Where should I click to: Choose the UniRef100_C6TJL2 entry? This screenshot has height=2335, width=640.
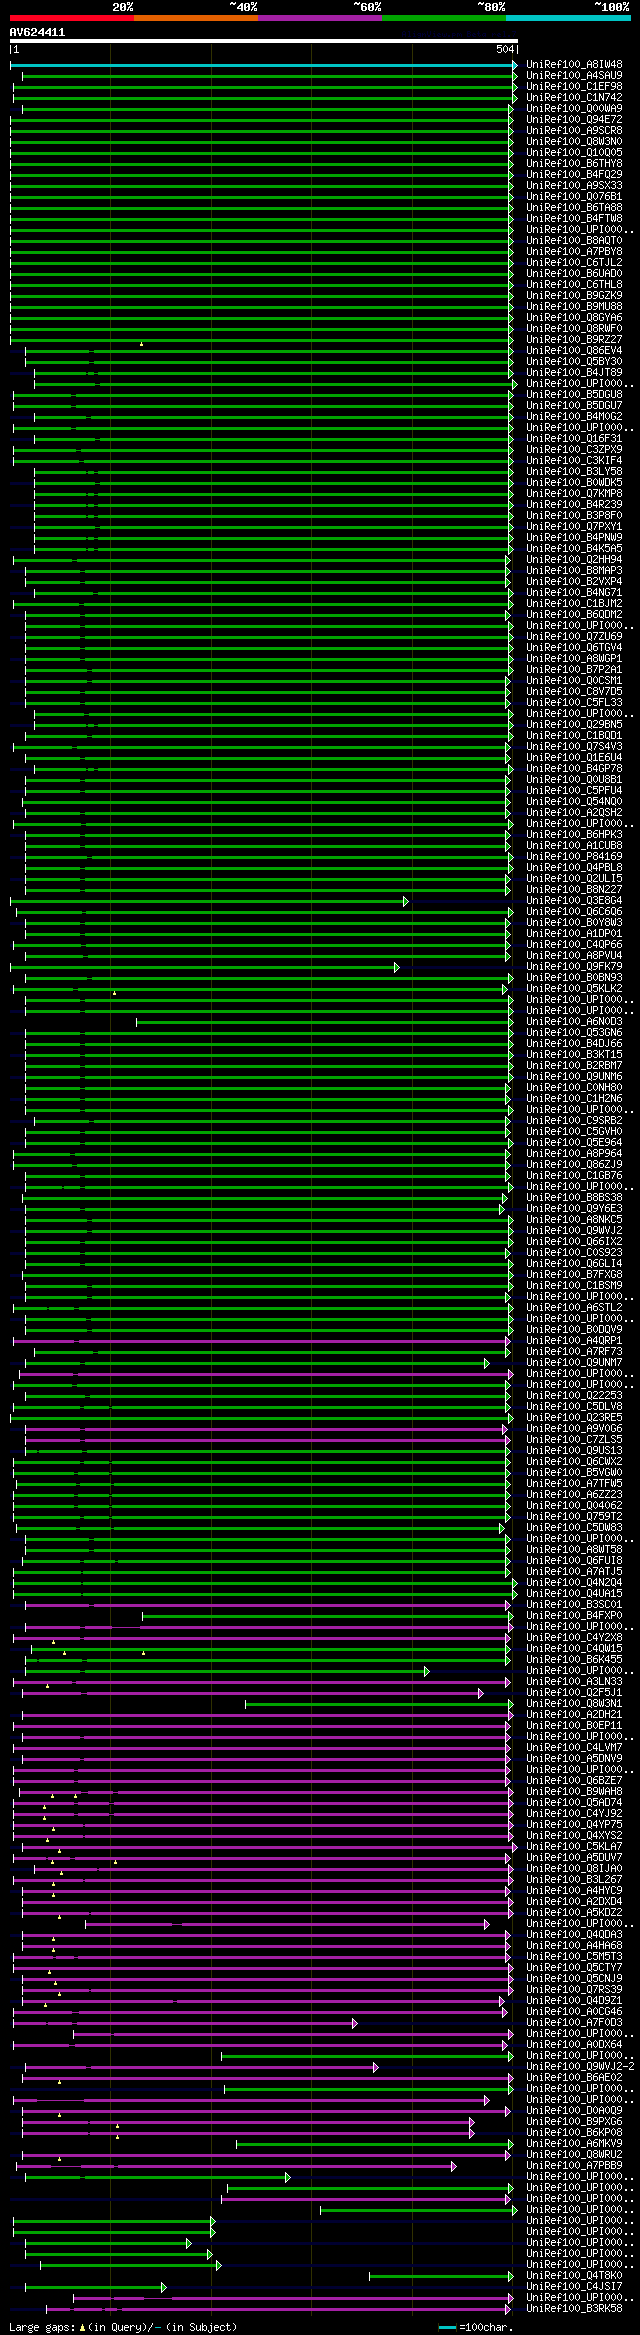pyautogui.click(x=574, y=263)
